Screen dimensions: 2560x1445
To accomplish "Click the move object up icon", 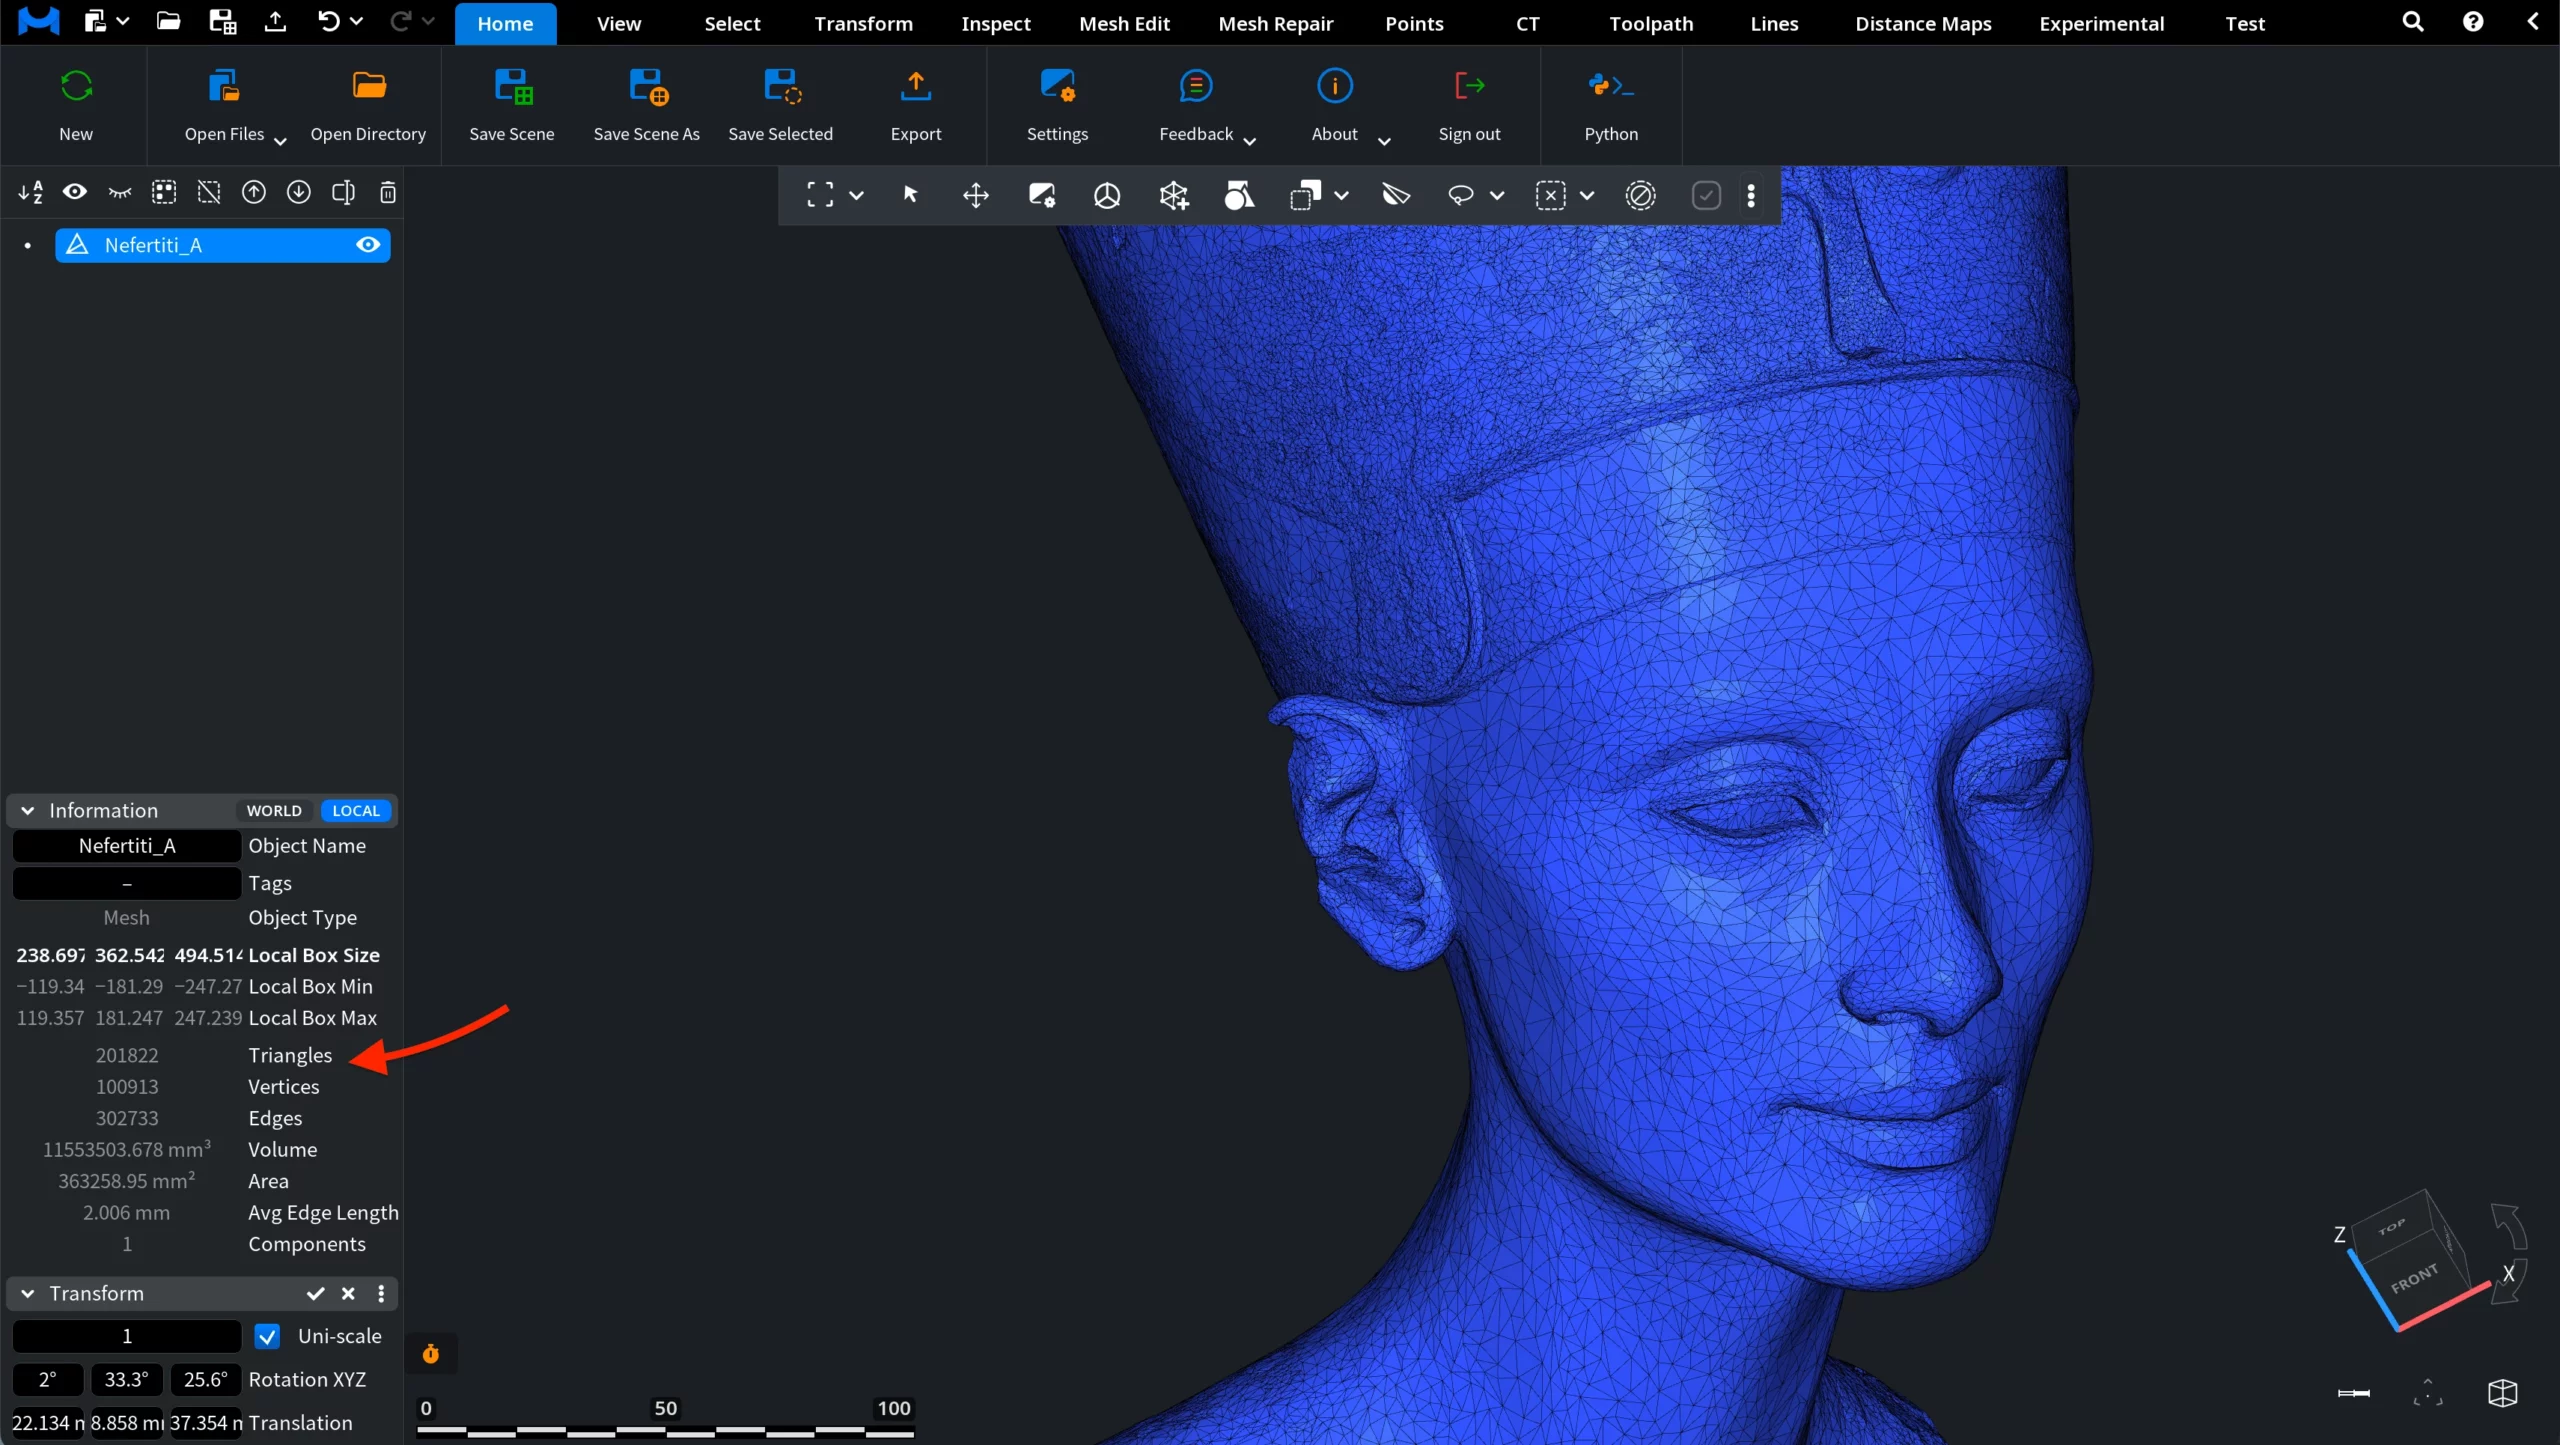I will click(x=254, y=192).
